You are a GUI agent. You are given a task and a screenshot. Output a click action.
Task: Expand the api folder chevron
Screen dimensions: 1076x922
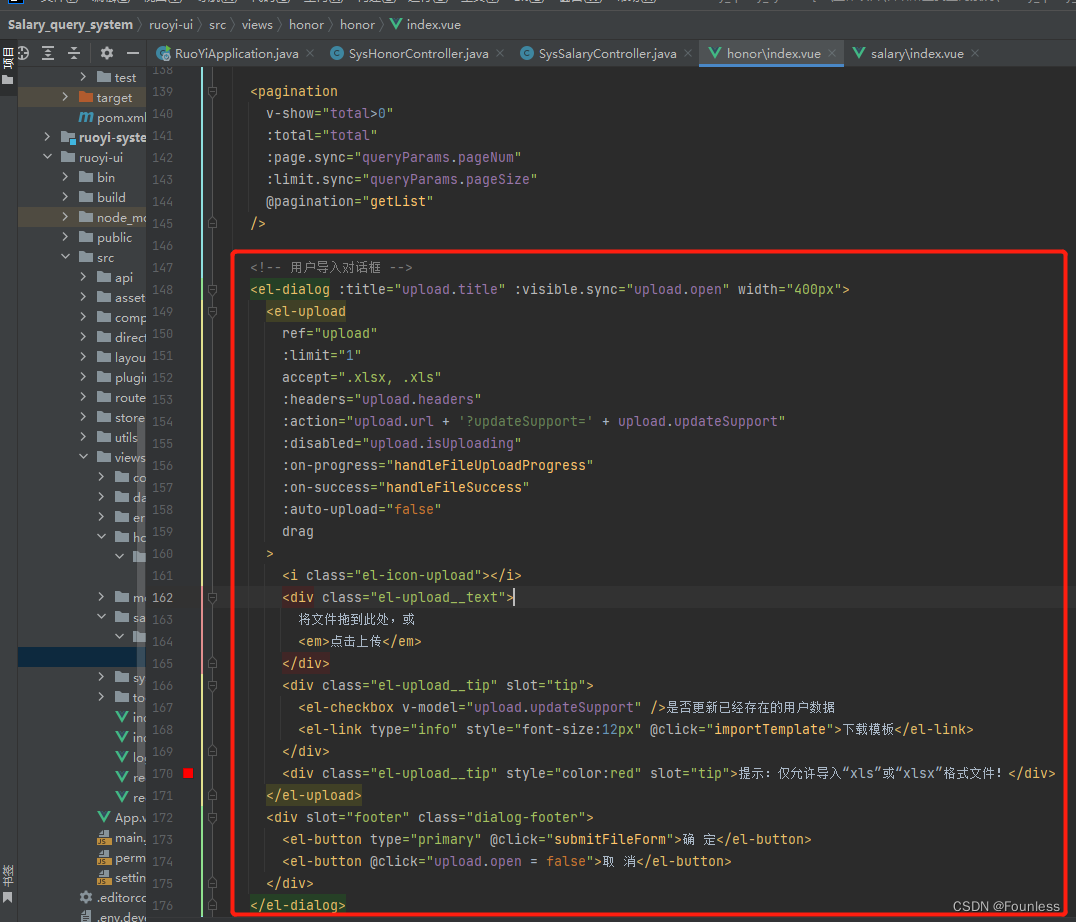83,276
